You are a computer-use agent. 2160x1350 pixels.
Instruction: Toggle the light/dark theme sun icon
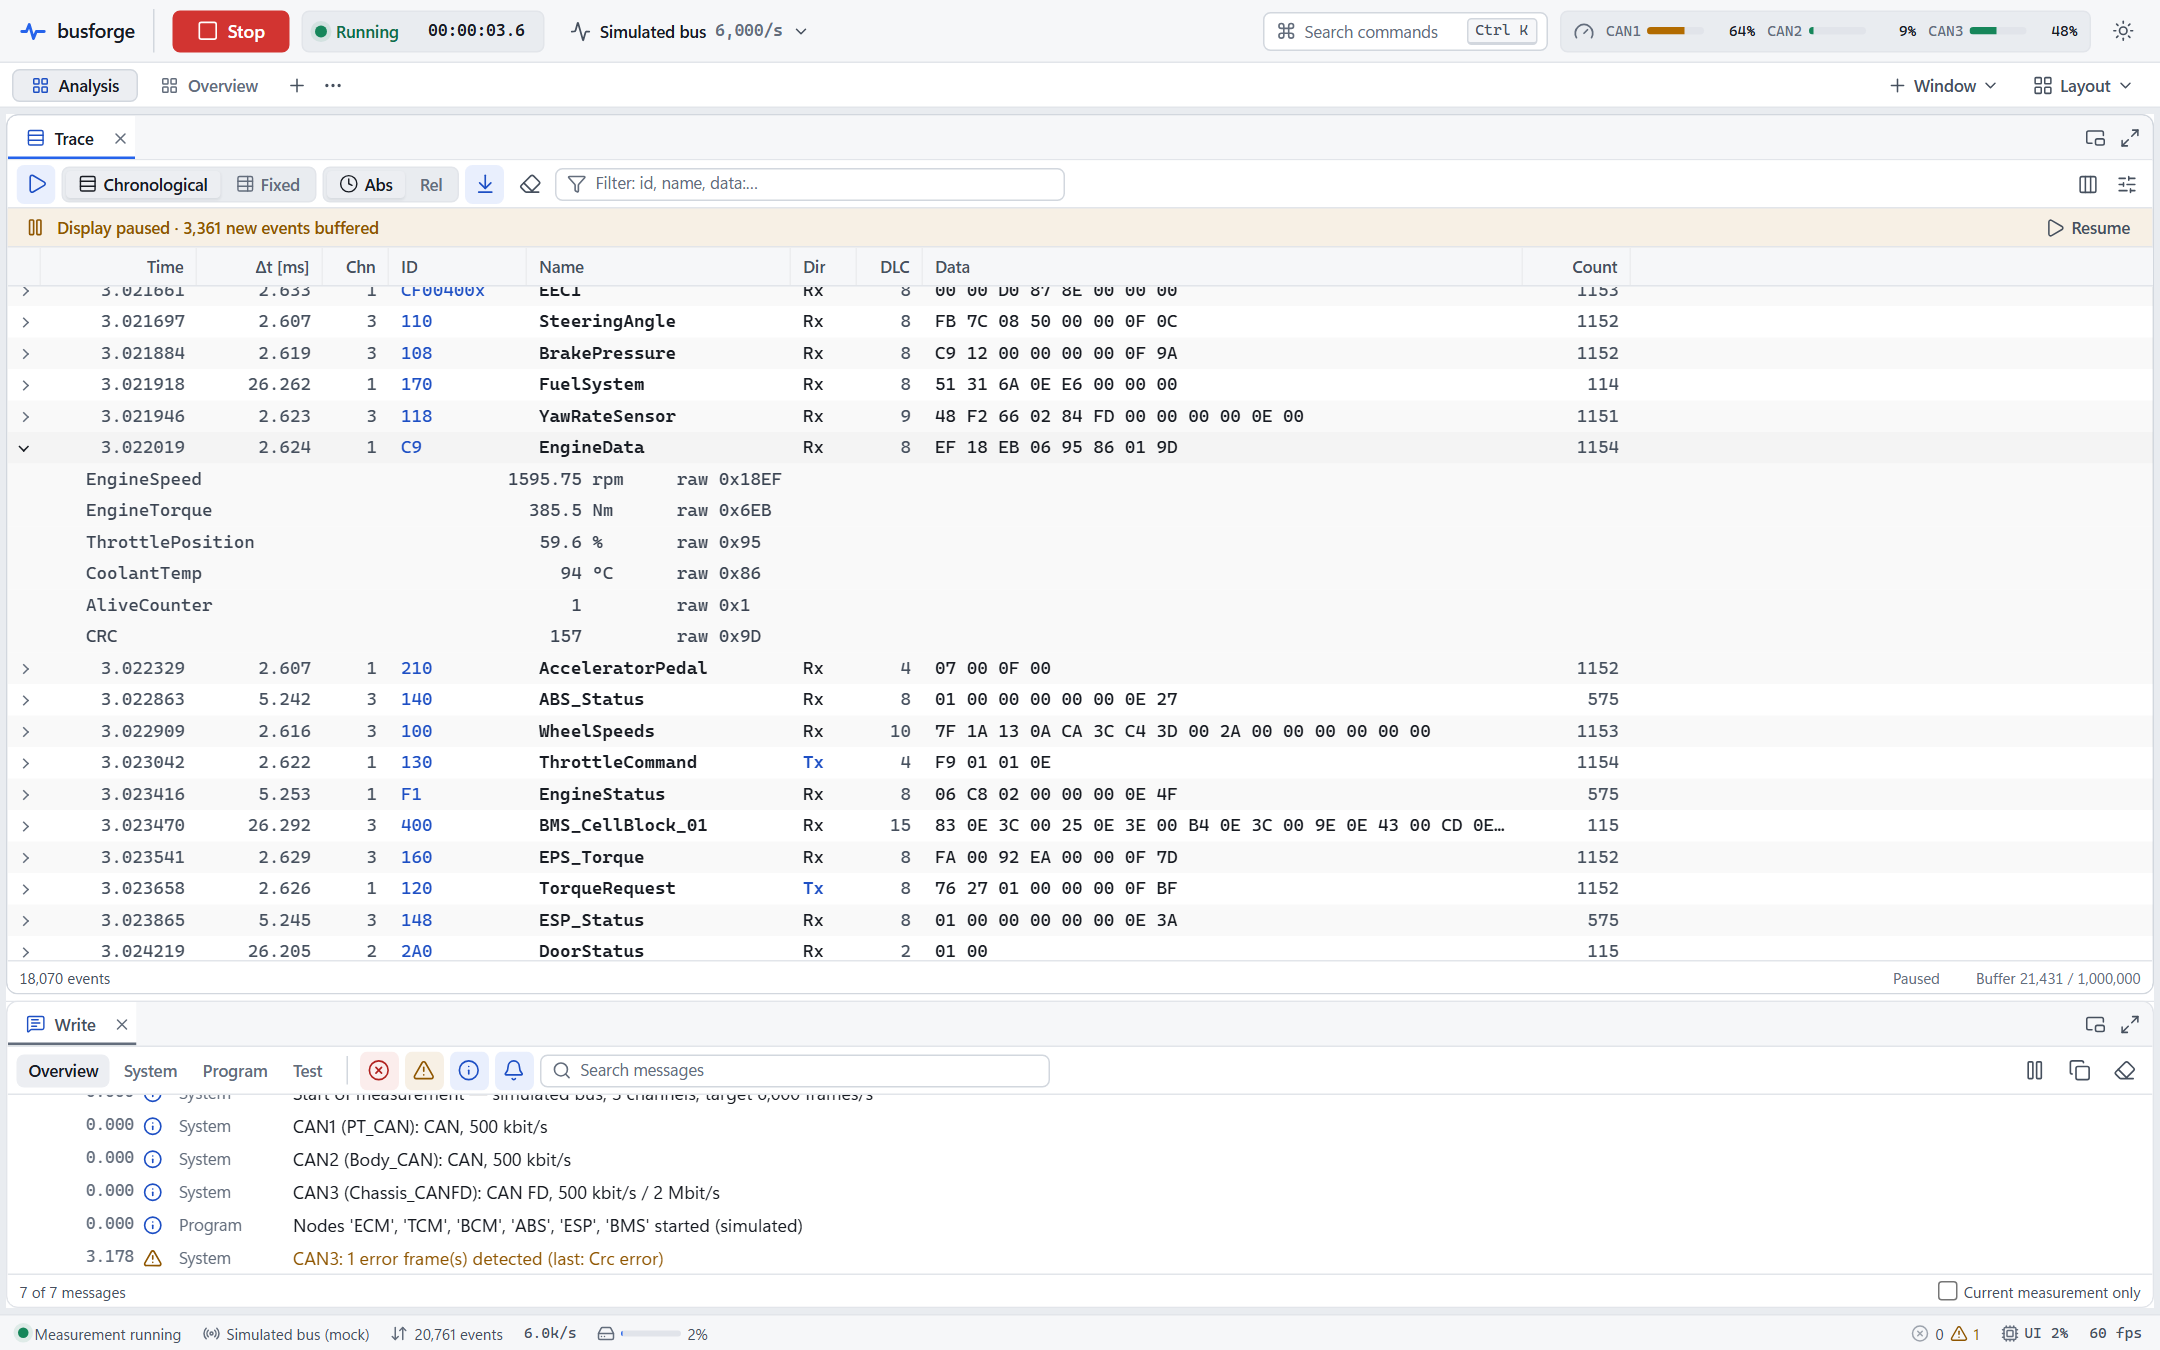pyautogui.click(x=2123, y=31)
